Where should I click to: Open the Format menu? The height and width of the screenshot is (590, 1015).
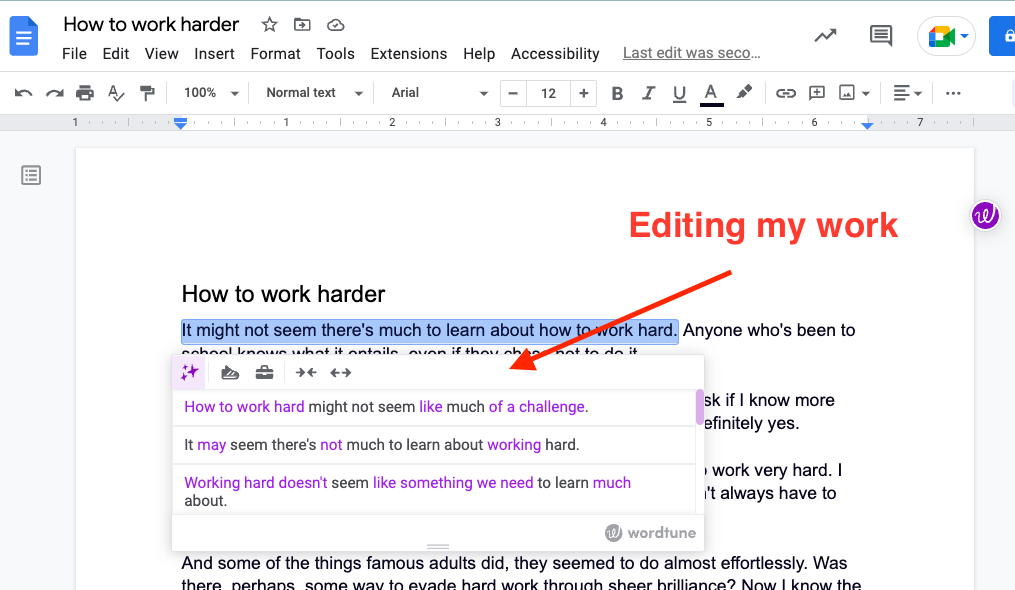[x=275, y=54]
